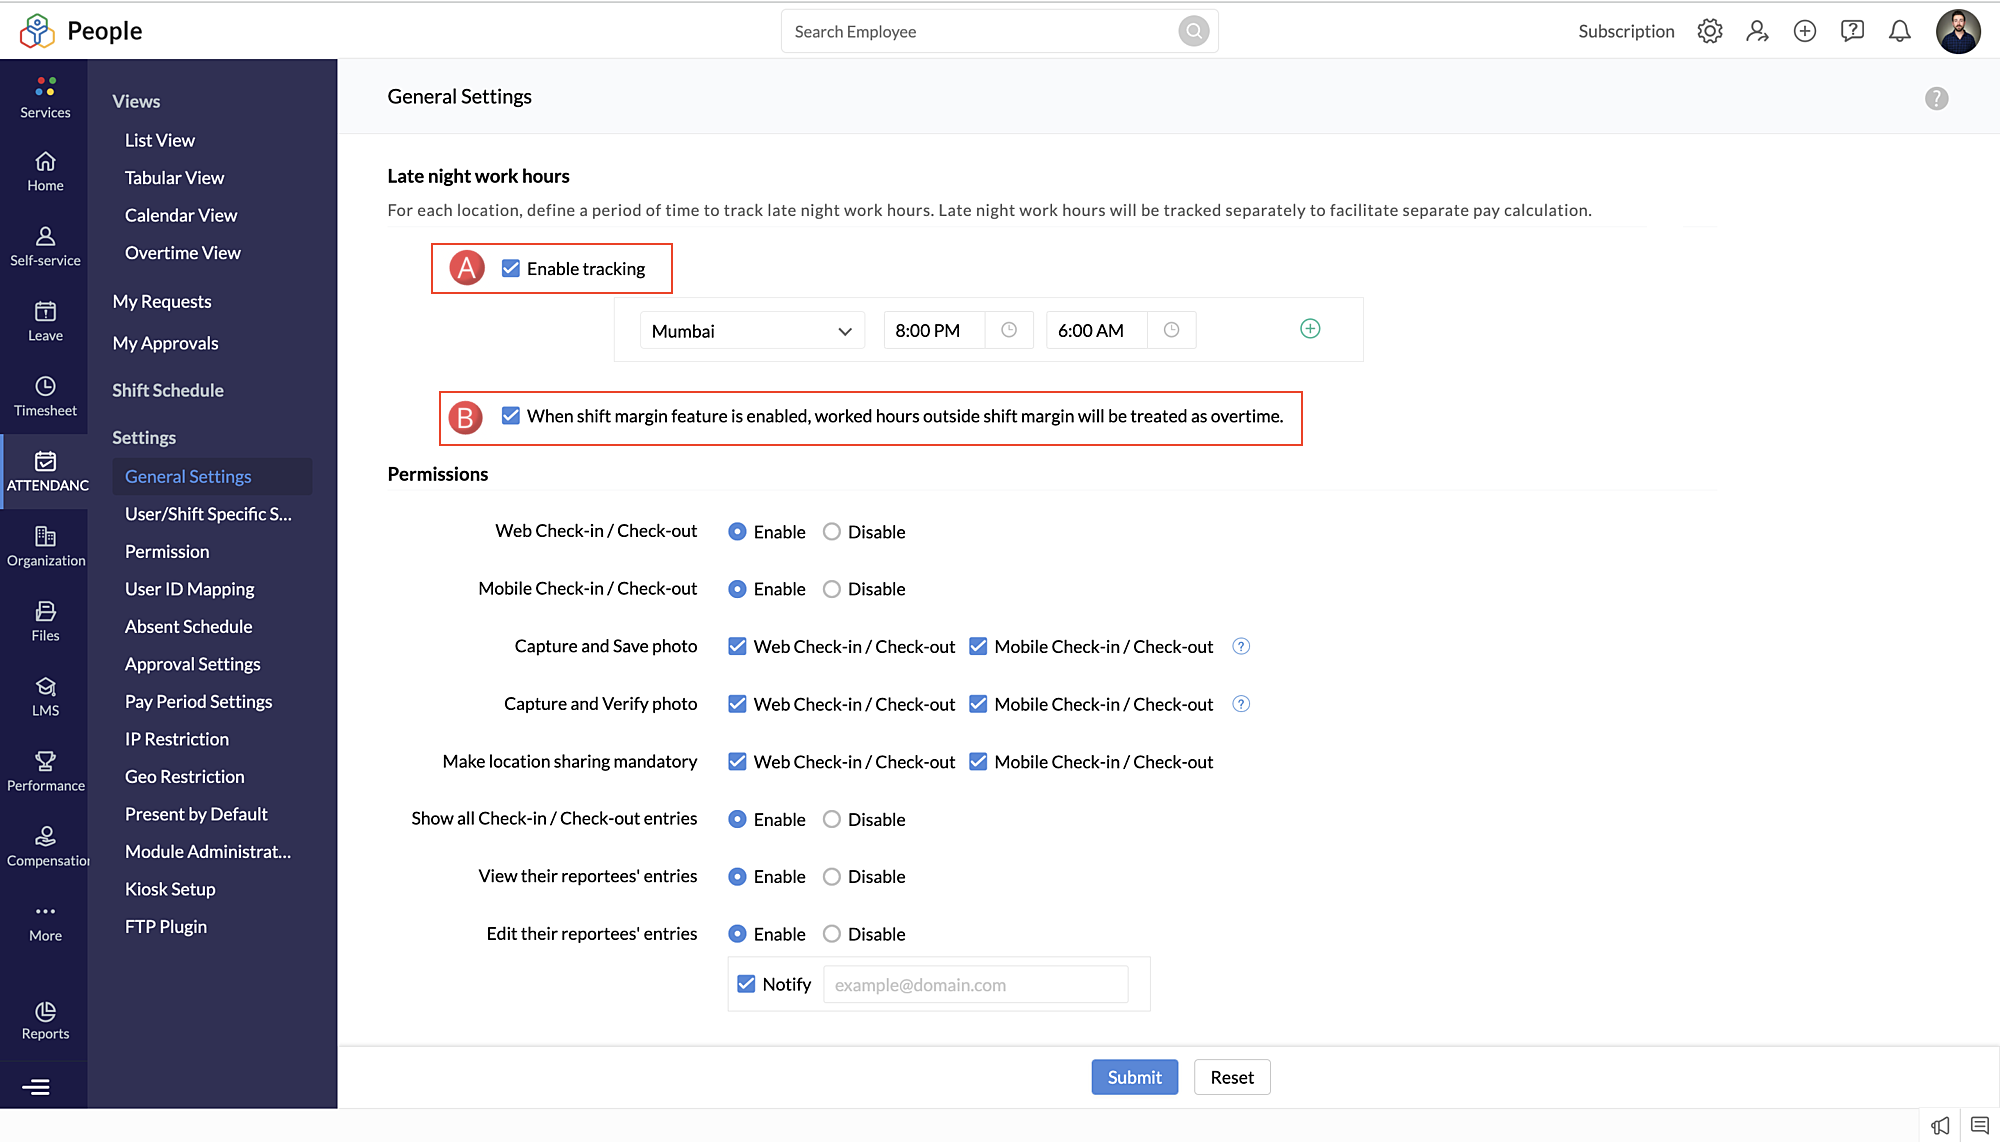The height and width of the screenshot is (1142, 2000).
Task: Toggle the Enable tracking checkbox
Action: point(511,268)
